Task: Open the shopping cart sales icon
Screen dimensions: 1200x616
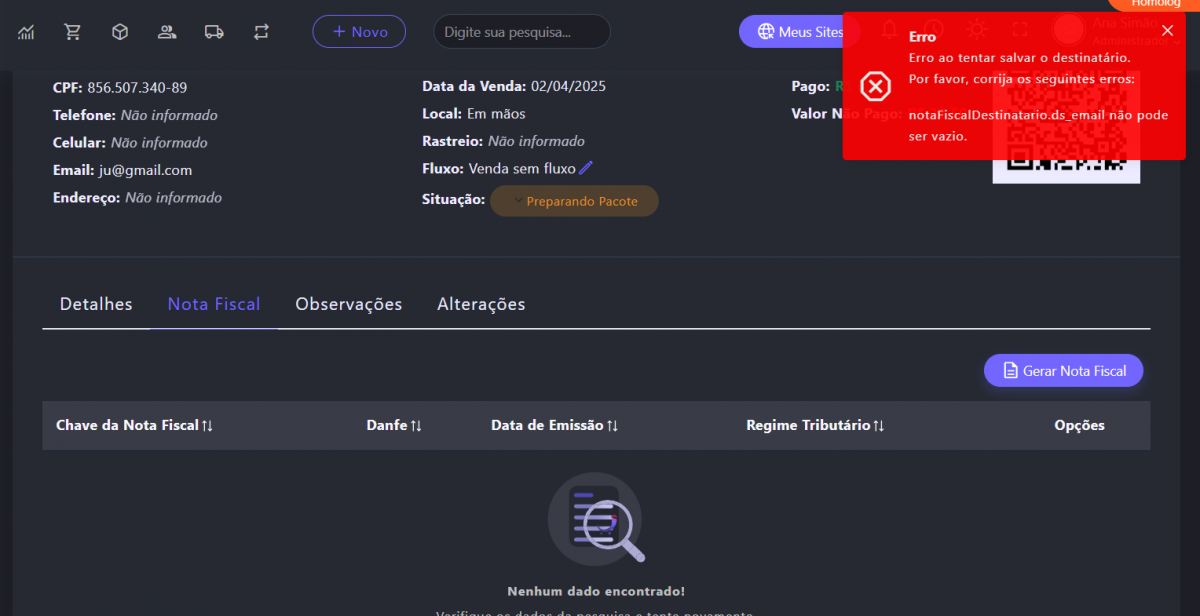Action: 73,32
